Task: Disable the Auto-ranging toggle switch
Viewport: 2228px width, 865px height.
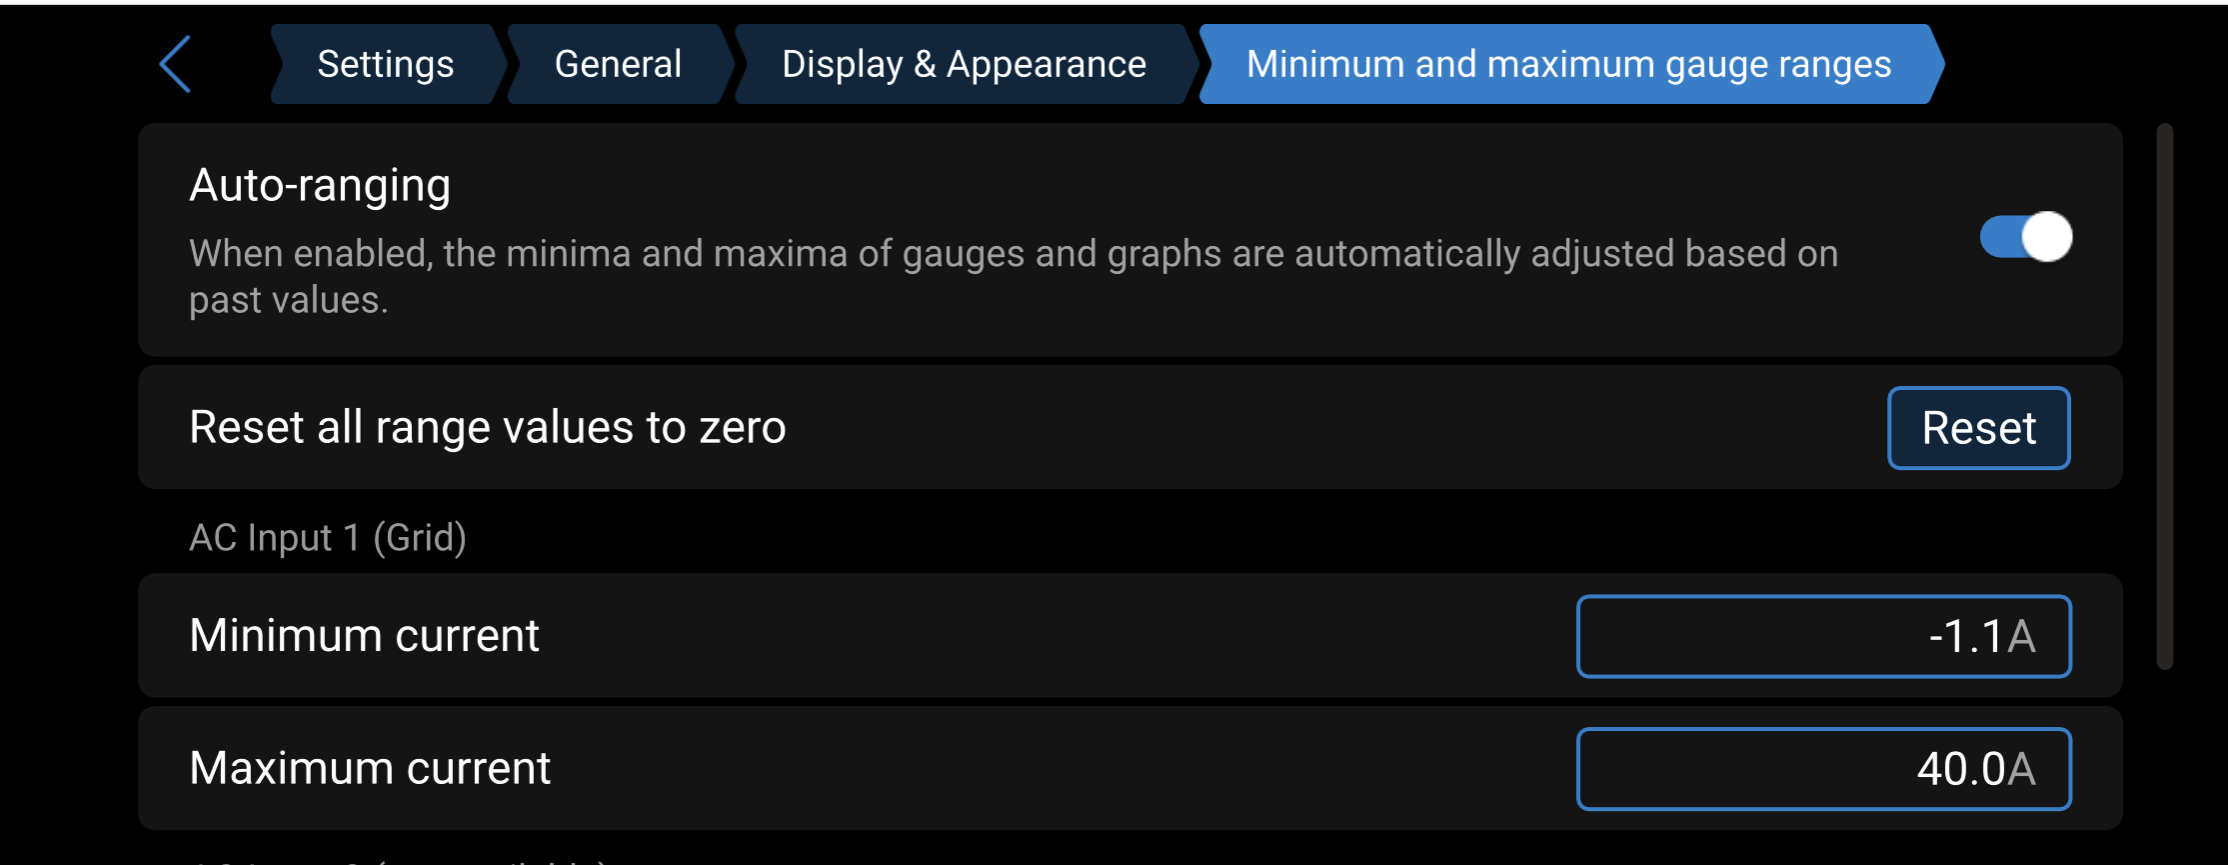Action: (2025, 238)
